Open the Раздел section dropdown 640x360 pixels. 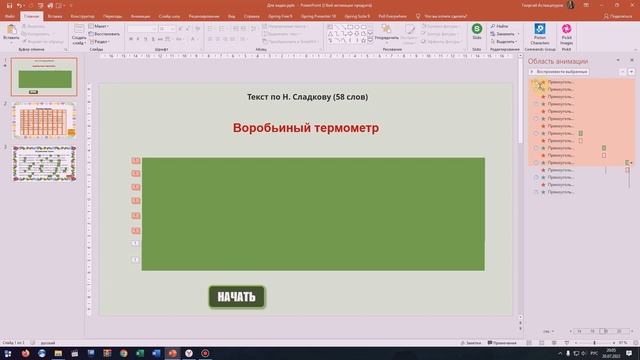click(x=99, y=42)
